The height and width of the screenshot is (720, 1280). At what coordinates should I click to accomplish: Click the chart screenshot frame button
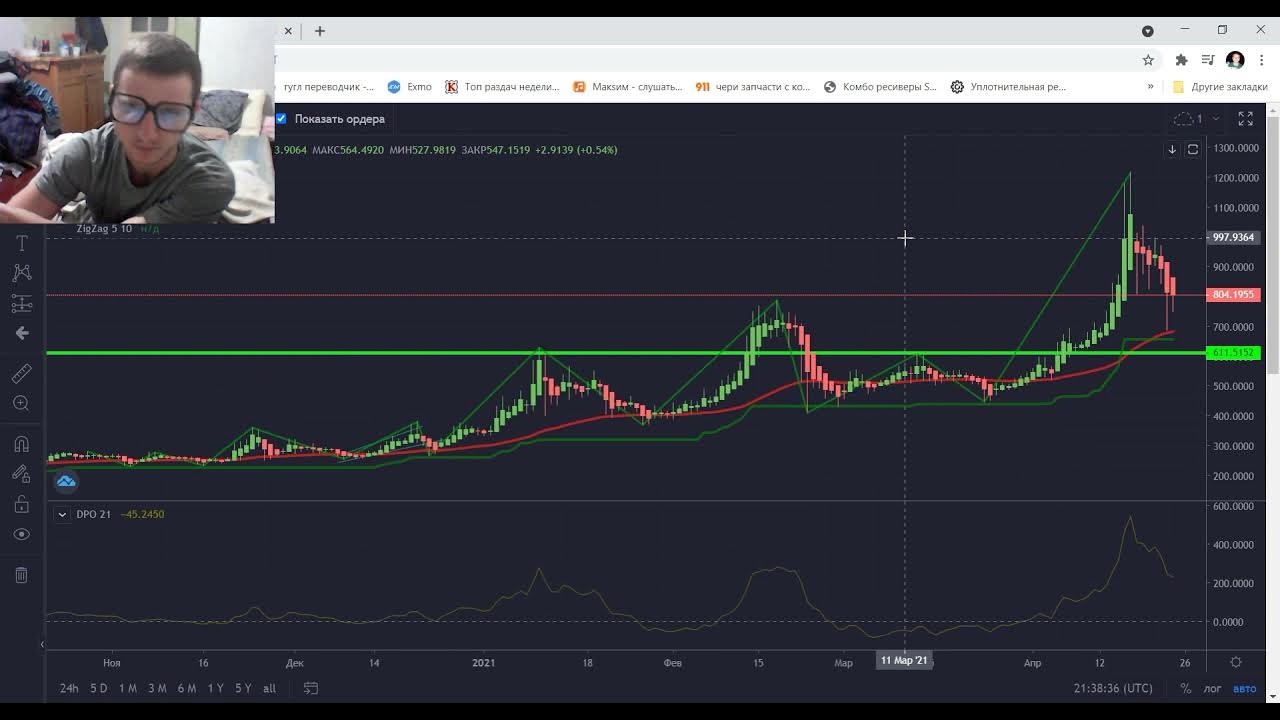pos(1193,149)
